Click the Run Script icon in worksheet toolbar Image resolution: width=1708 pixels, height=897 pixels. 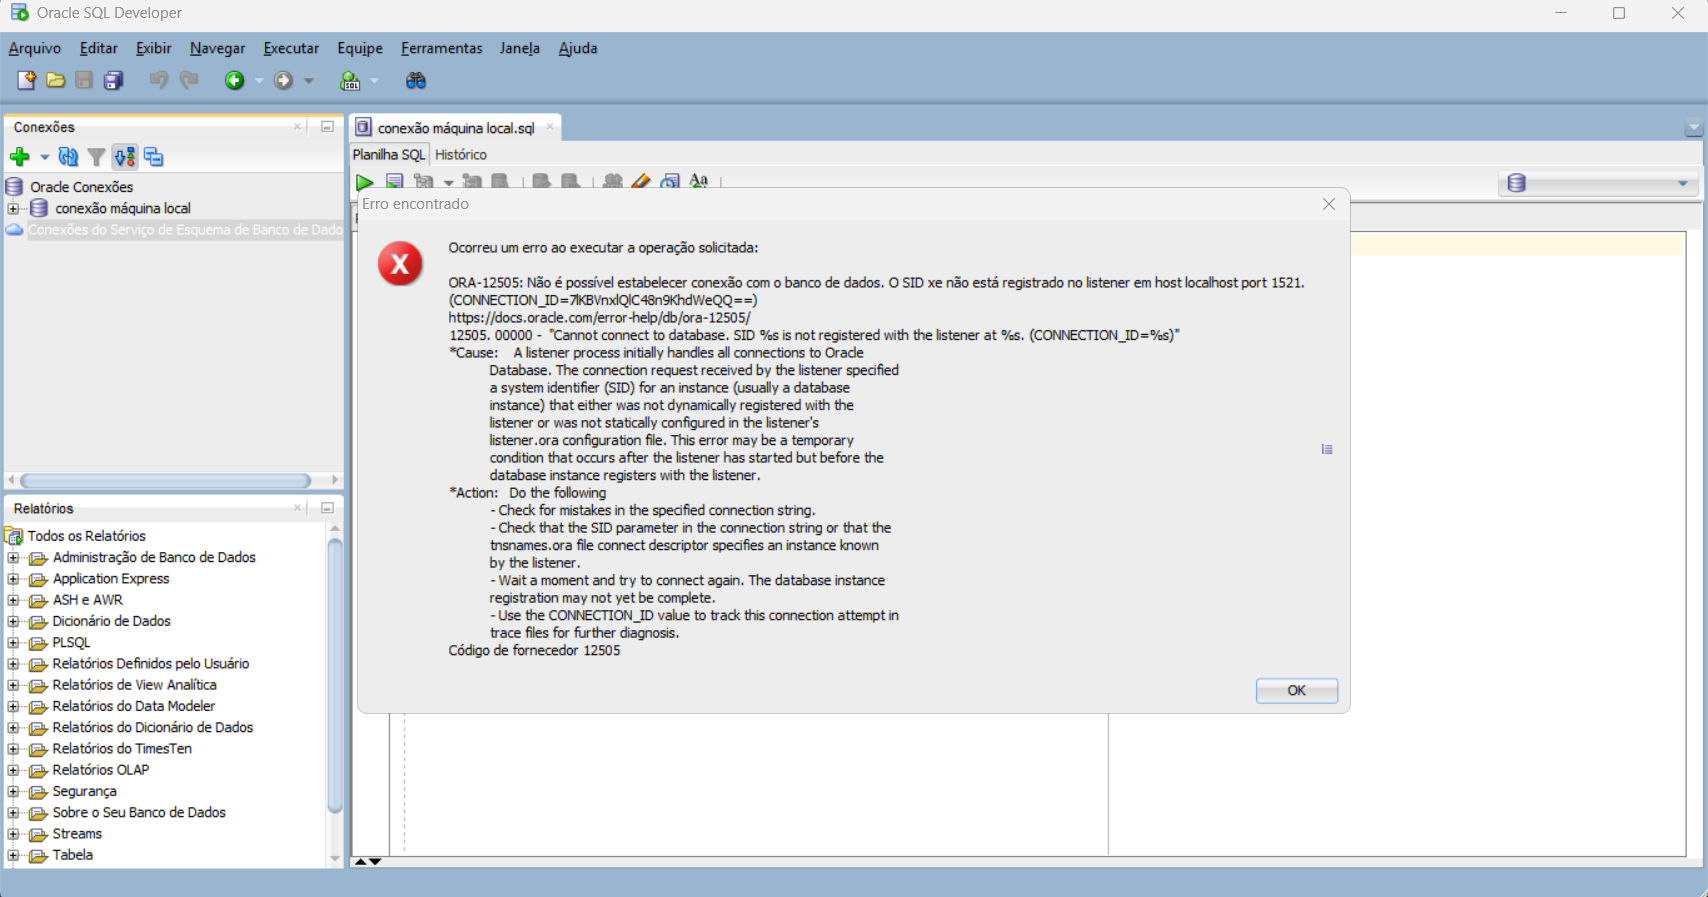pos(395,182)
